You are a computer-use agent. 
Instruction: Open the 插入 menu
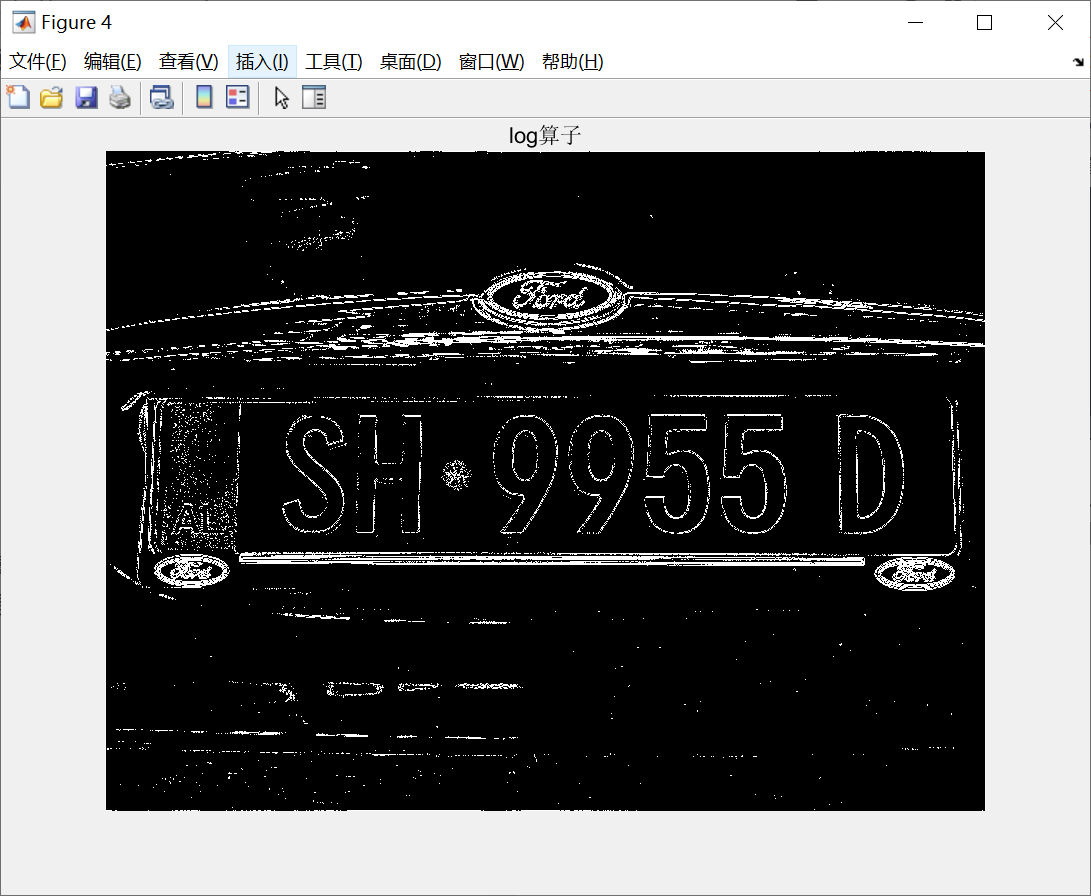[261, 61]
